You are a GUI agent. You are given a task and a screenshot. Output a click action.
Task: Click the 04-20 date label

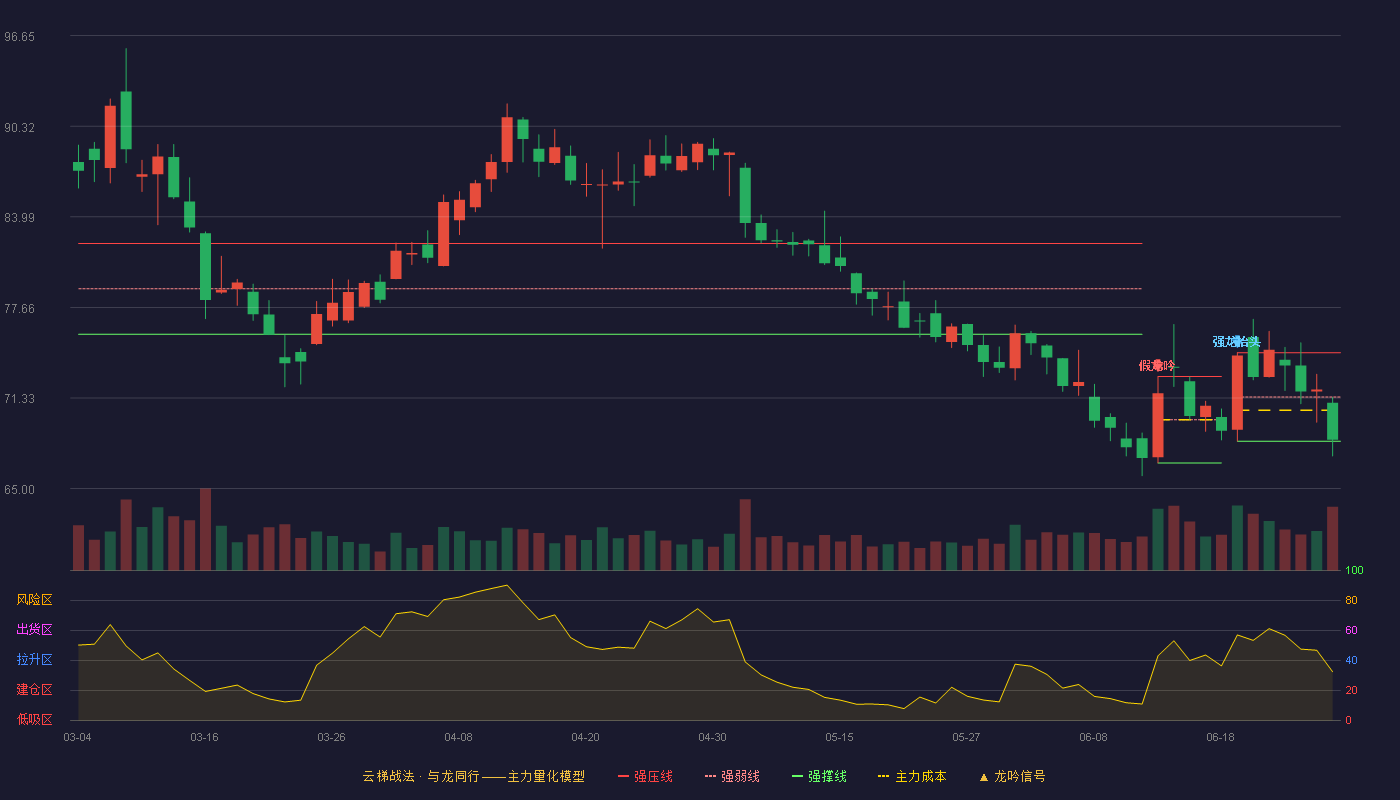pos(585,737)
